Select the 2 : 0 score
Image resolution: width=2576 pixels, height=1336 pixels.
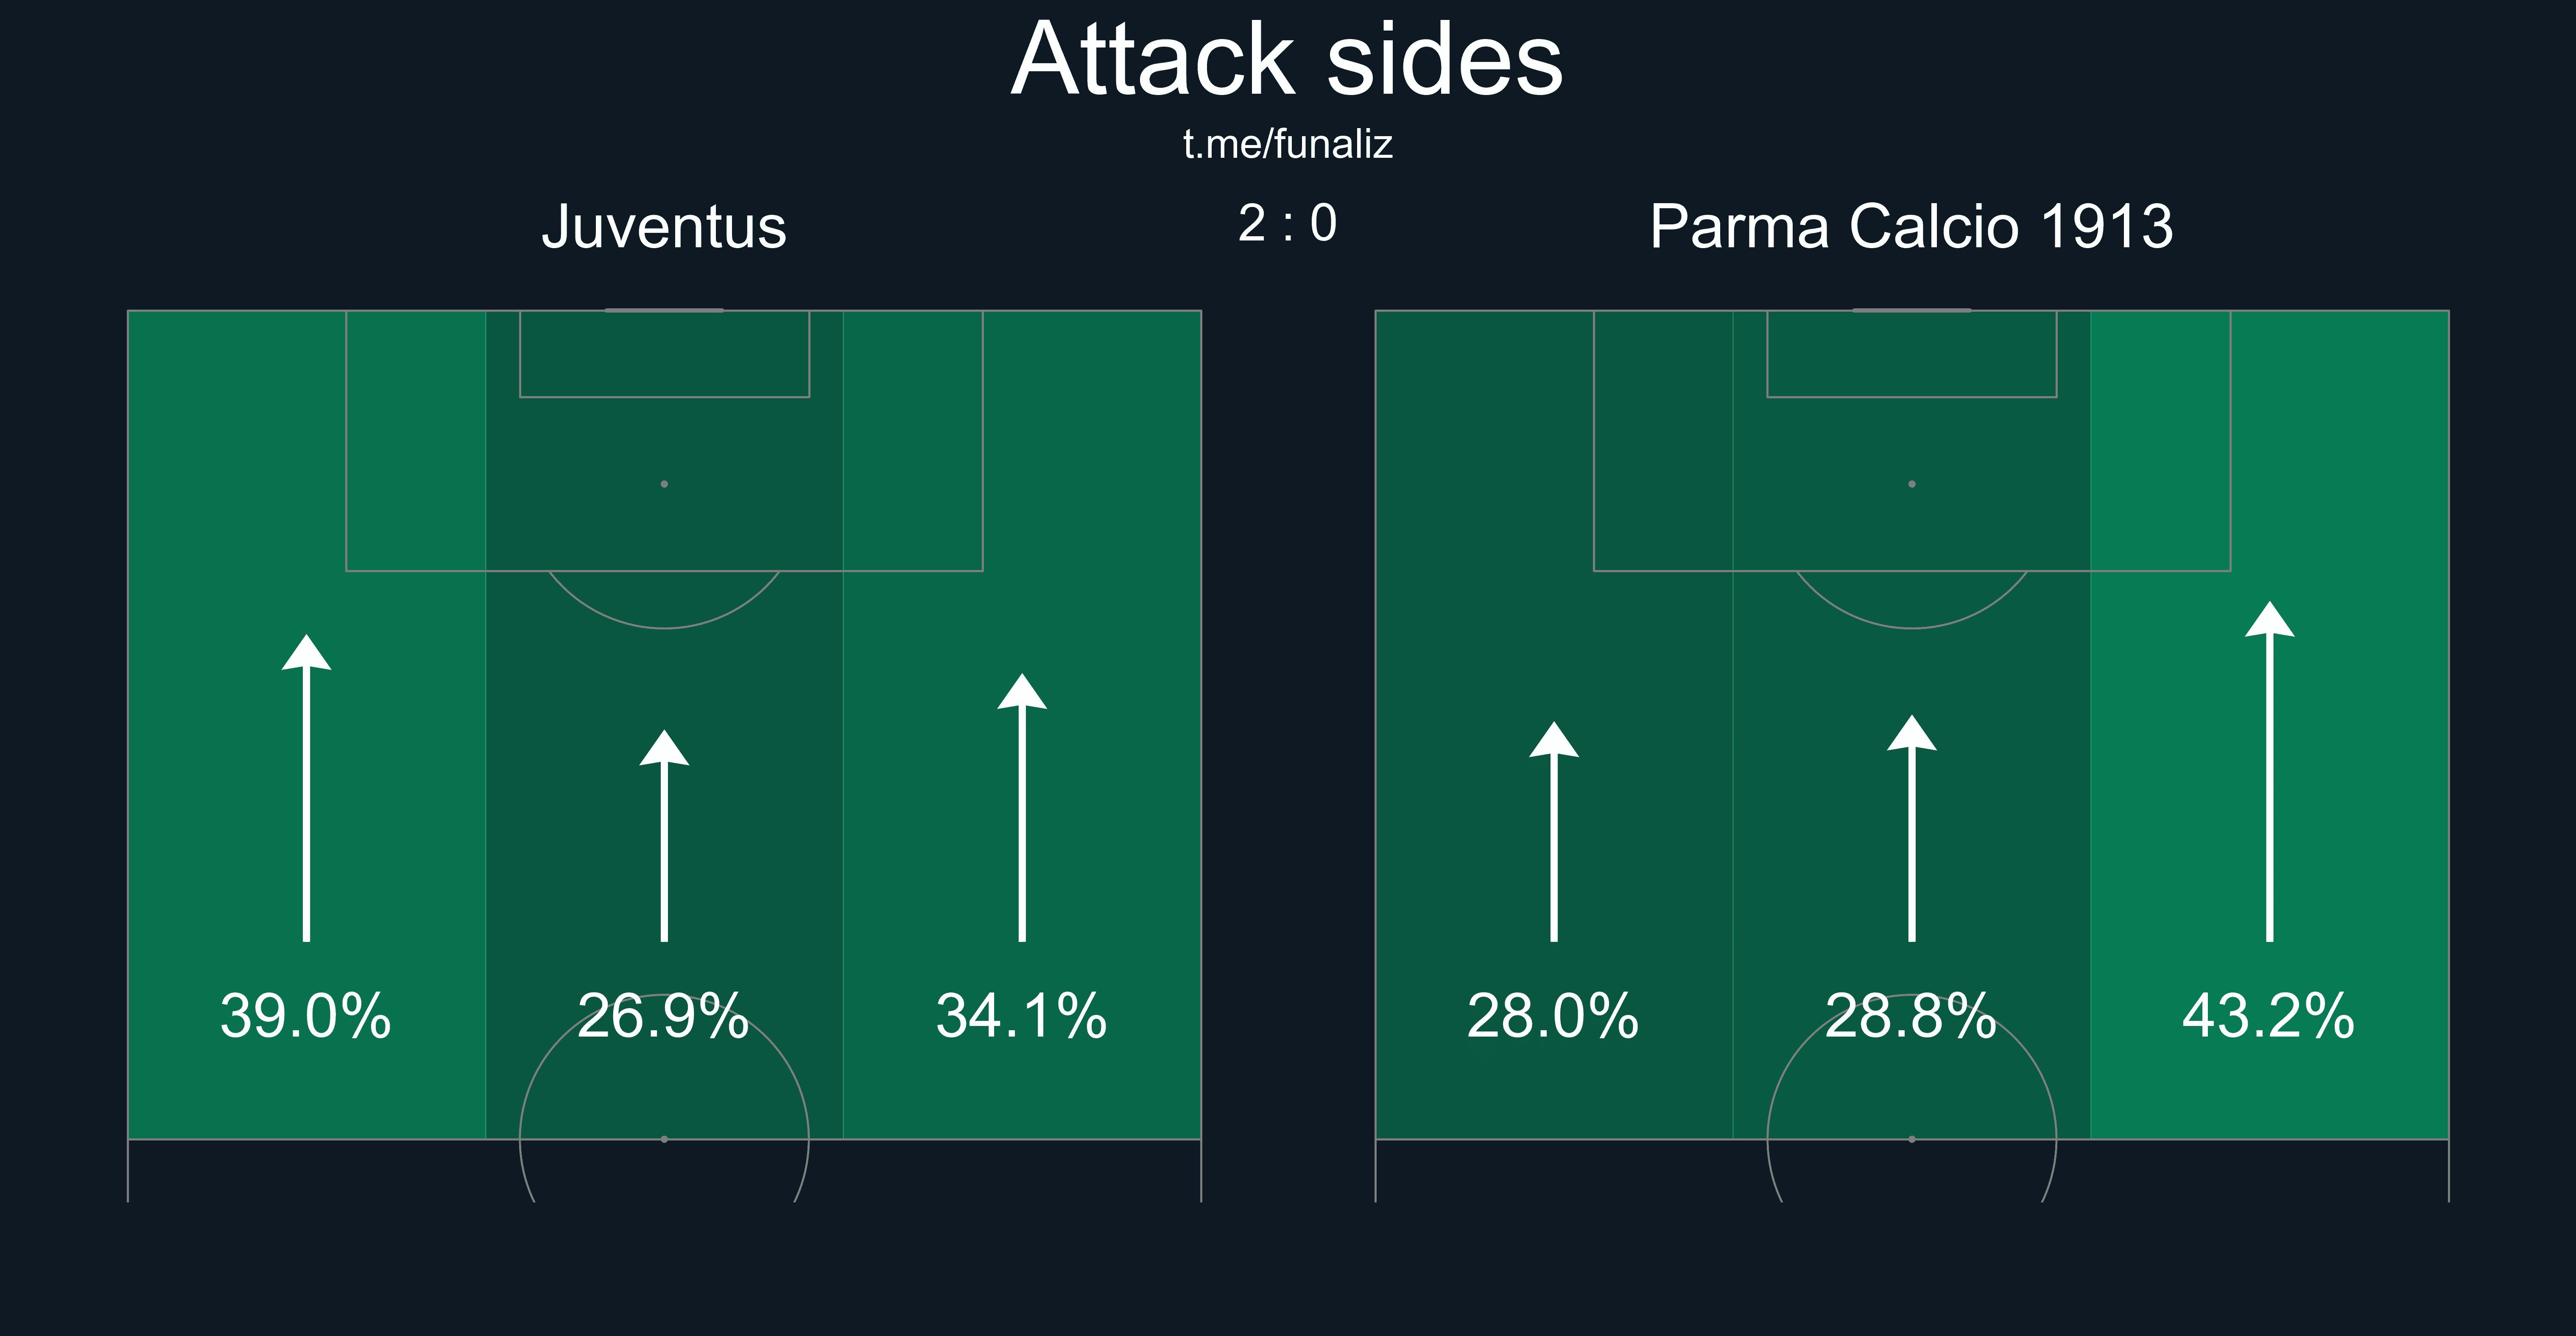pos(1287,223)
